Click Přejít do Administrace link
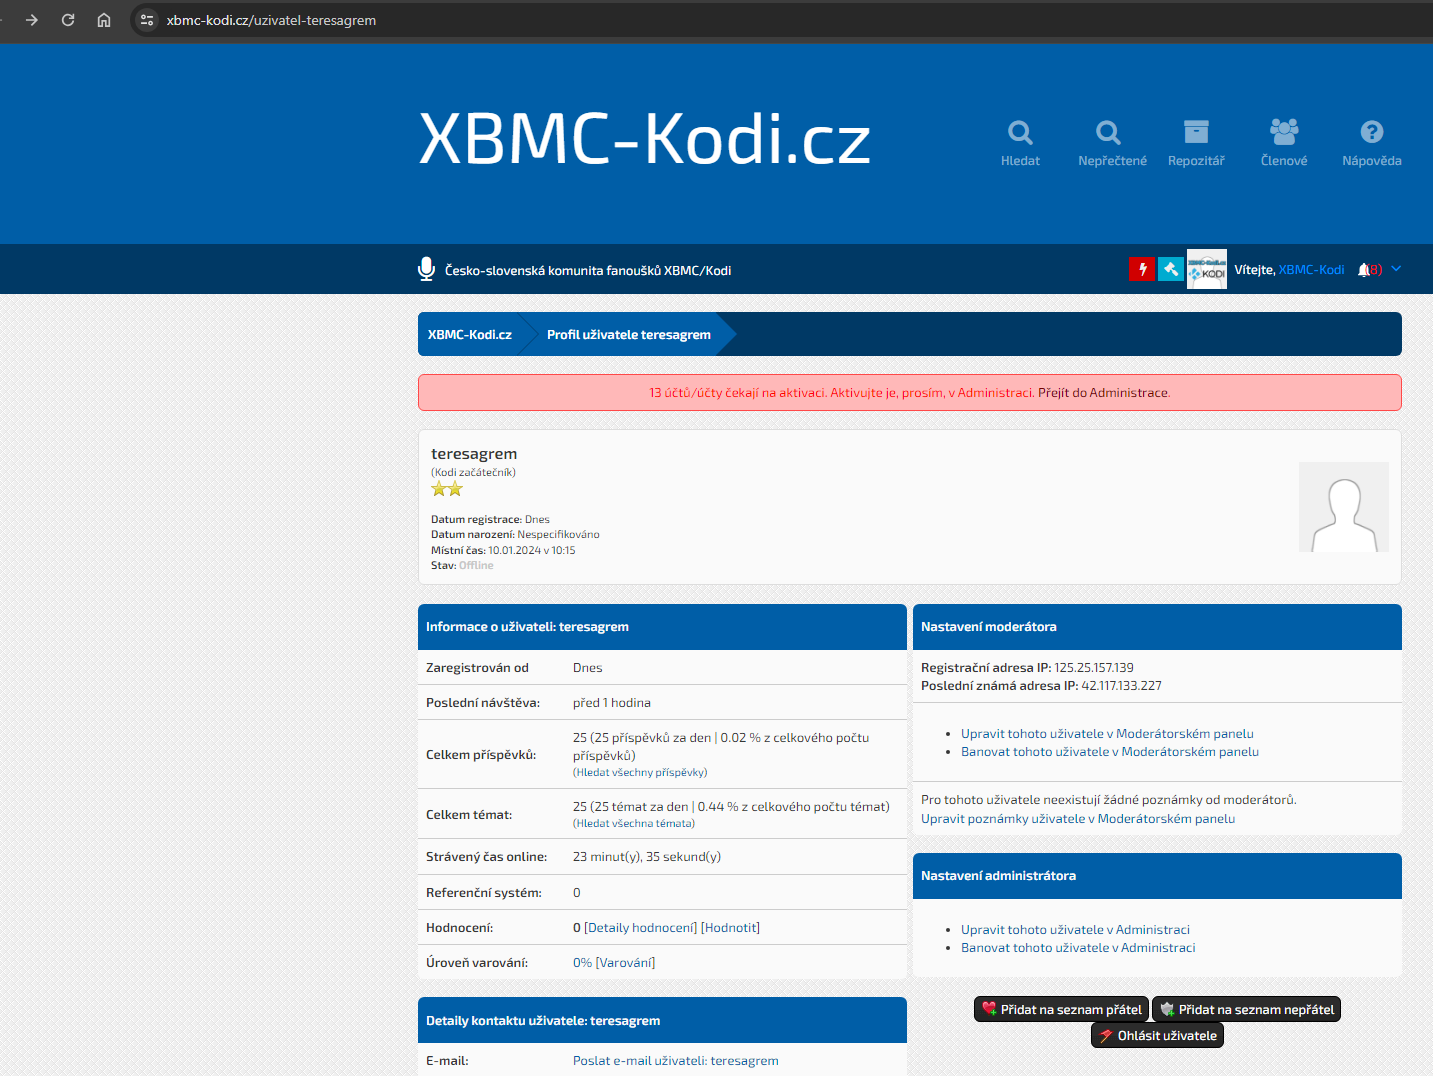1433x1076 pixels. [x=1103, y=393]
